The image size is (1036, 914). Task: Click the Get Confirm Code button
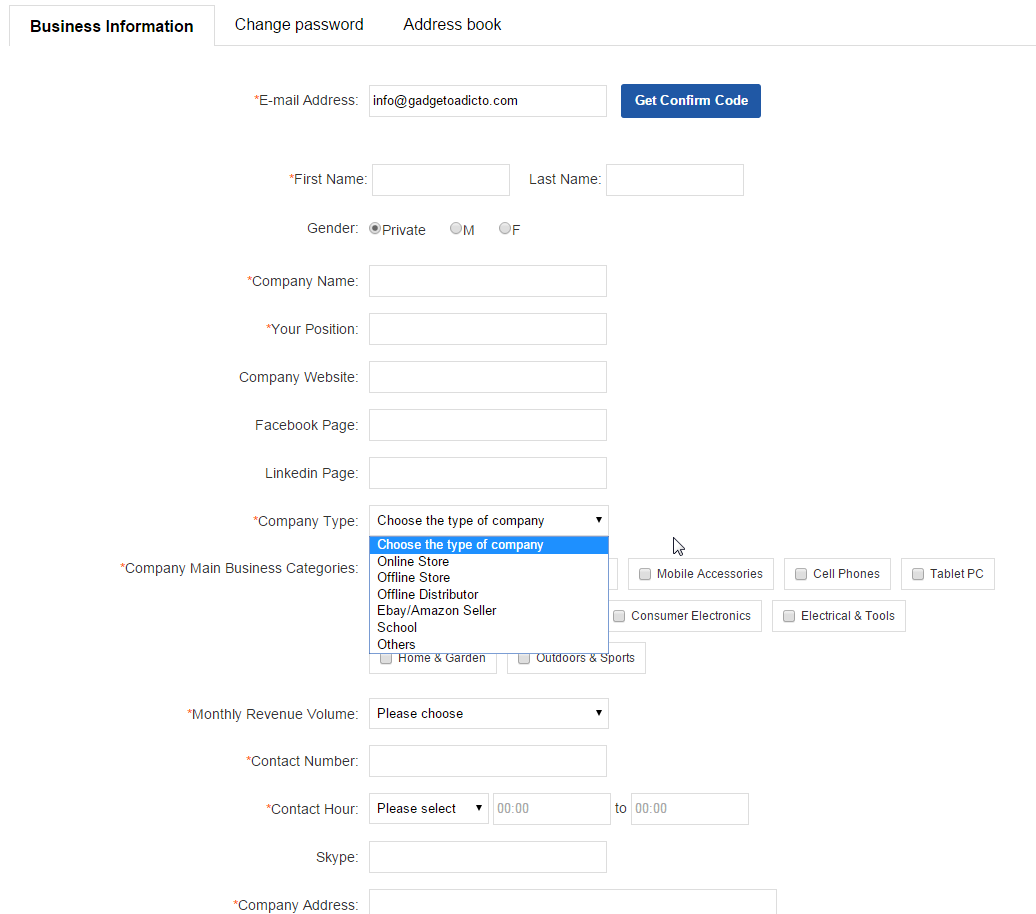[691, 101]
